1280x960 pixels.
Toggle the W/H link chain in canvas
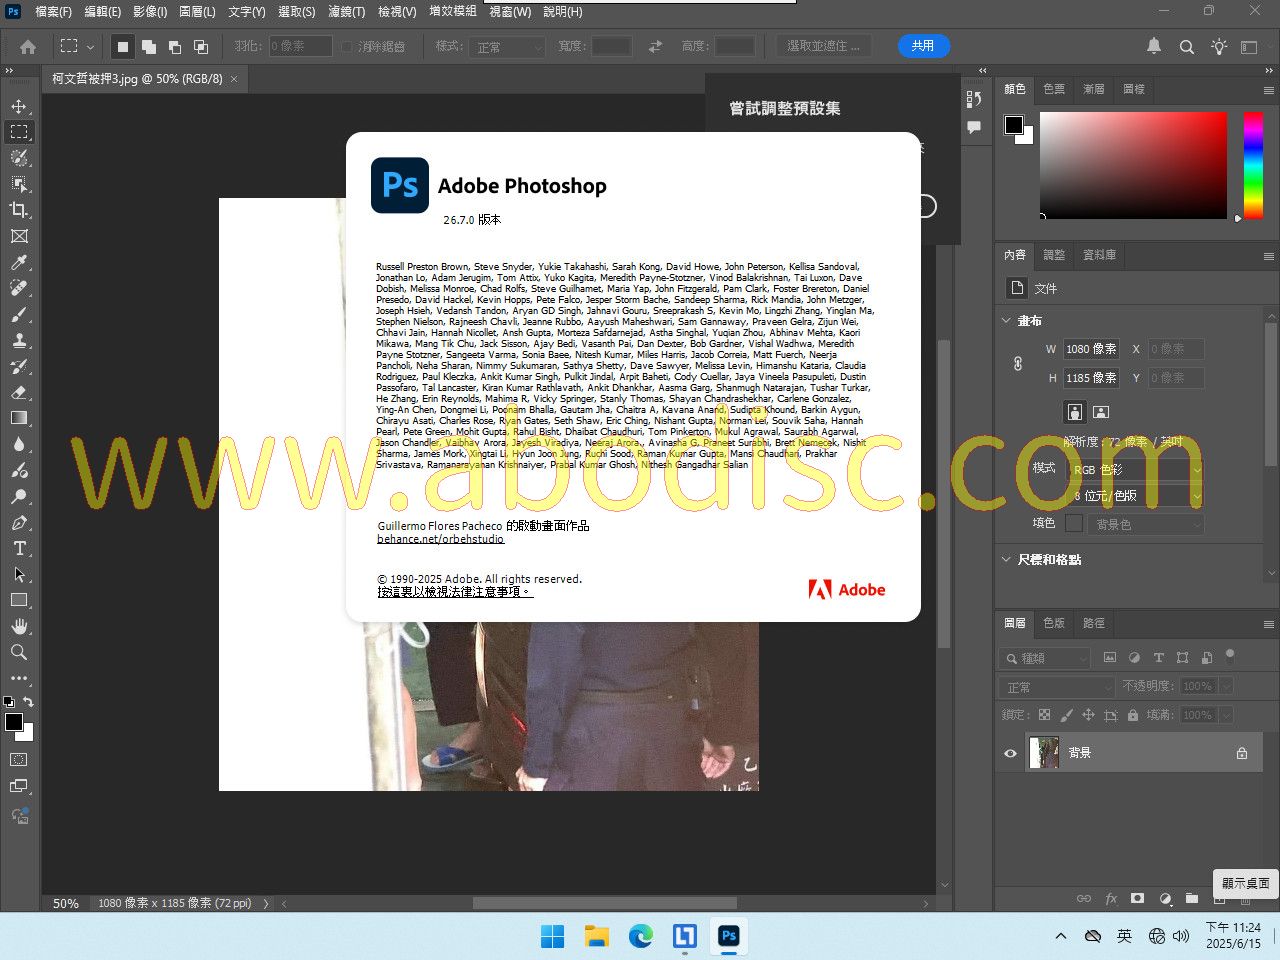pyautogui.click(x=1018, y=363)
